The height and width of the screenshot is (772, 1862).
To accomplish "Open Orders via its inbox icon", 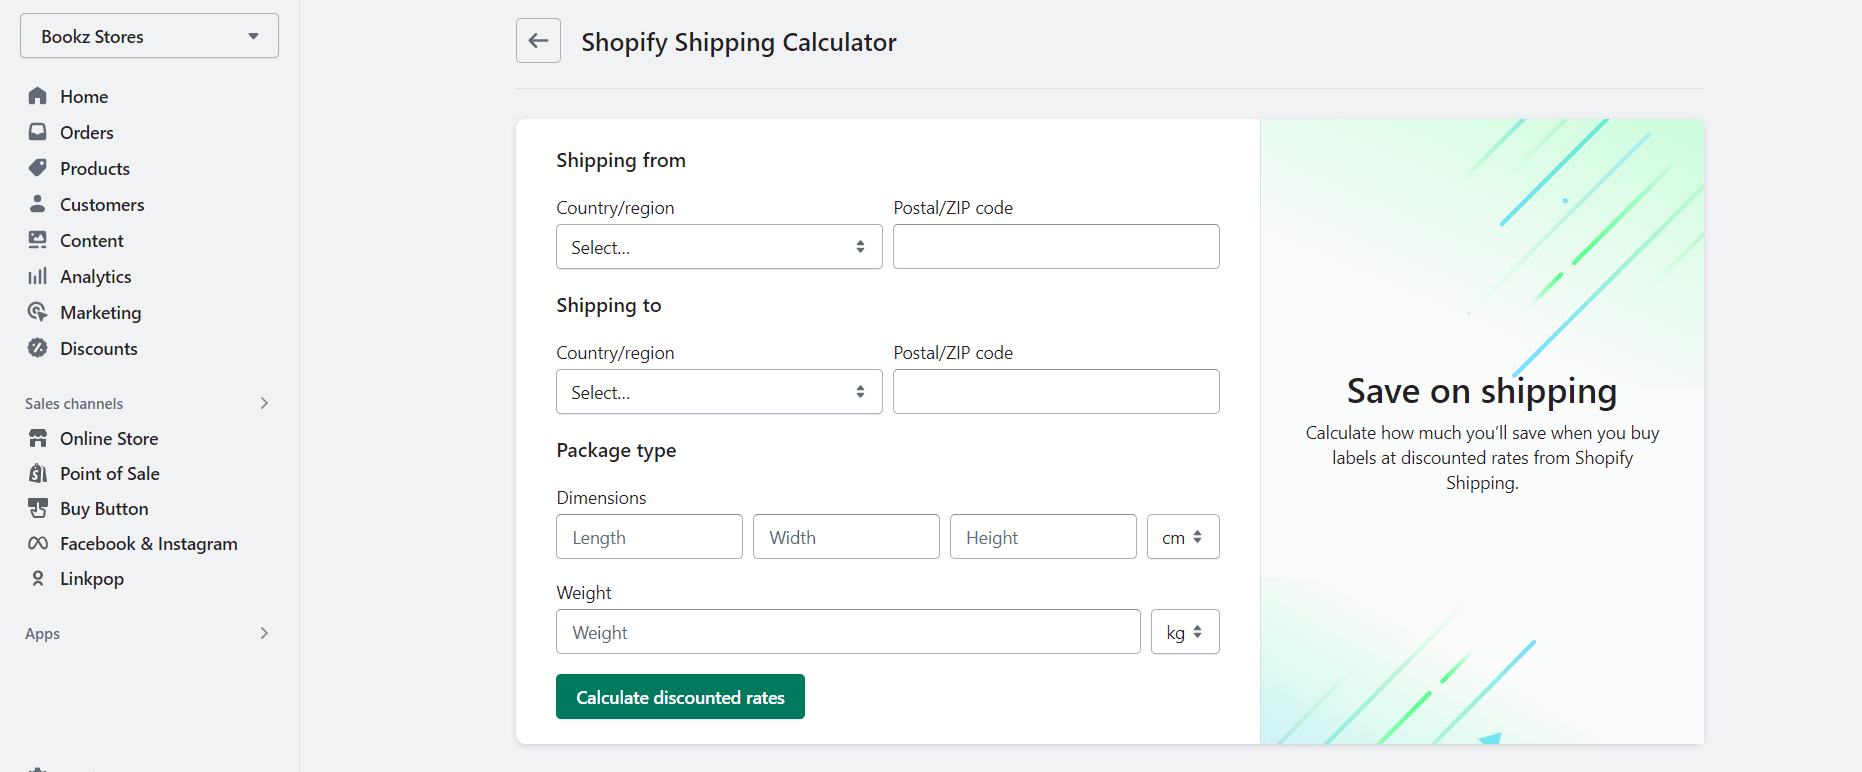I will 38,132.
